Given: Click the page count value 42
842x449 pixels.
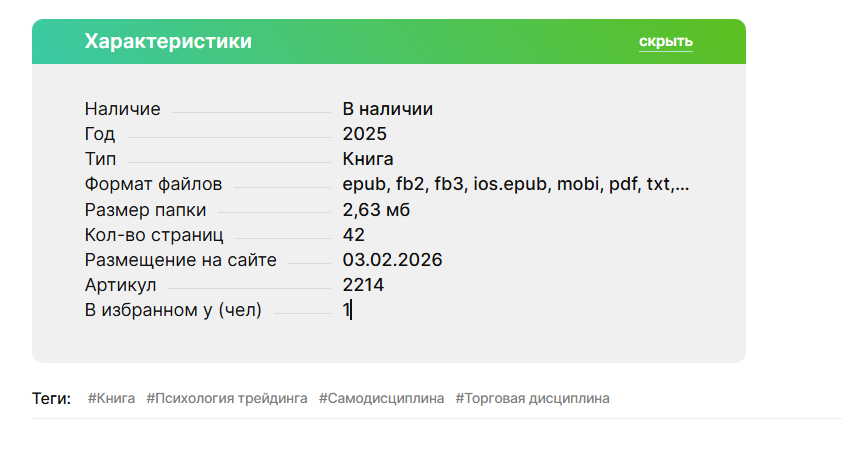Looking at the screenshot, I should 353,235.
